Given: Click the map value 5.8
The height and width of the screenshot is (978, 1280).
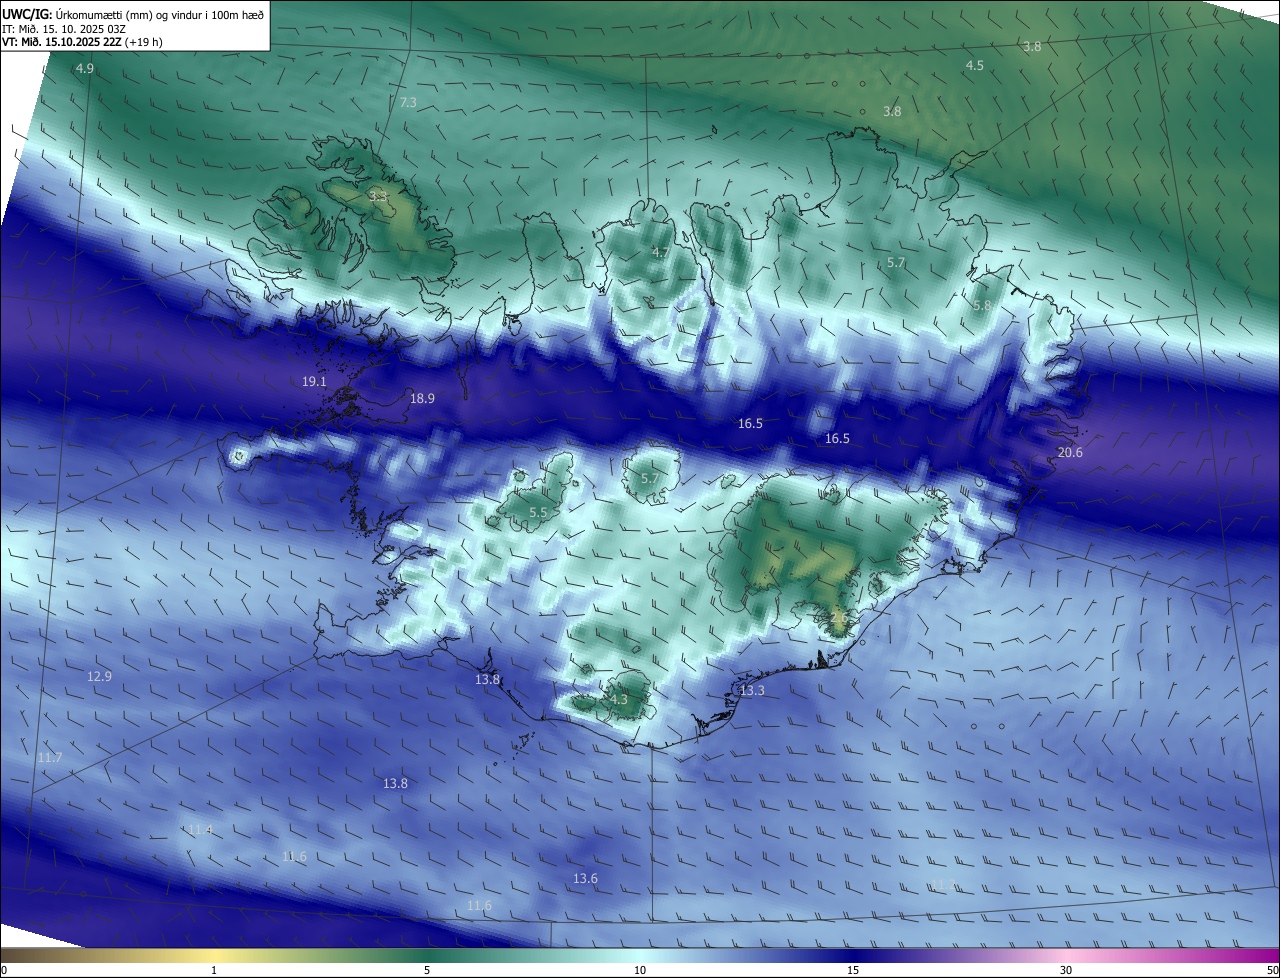Looking at the screenshot, I should pyautogui.click(x=982, y=306).
